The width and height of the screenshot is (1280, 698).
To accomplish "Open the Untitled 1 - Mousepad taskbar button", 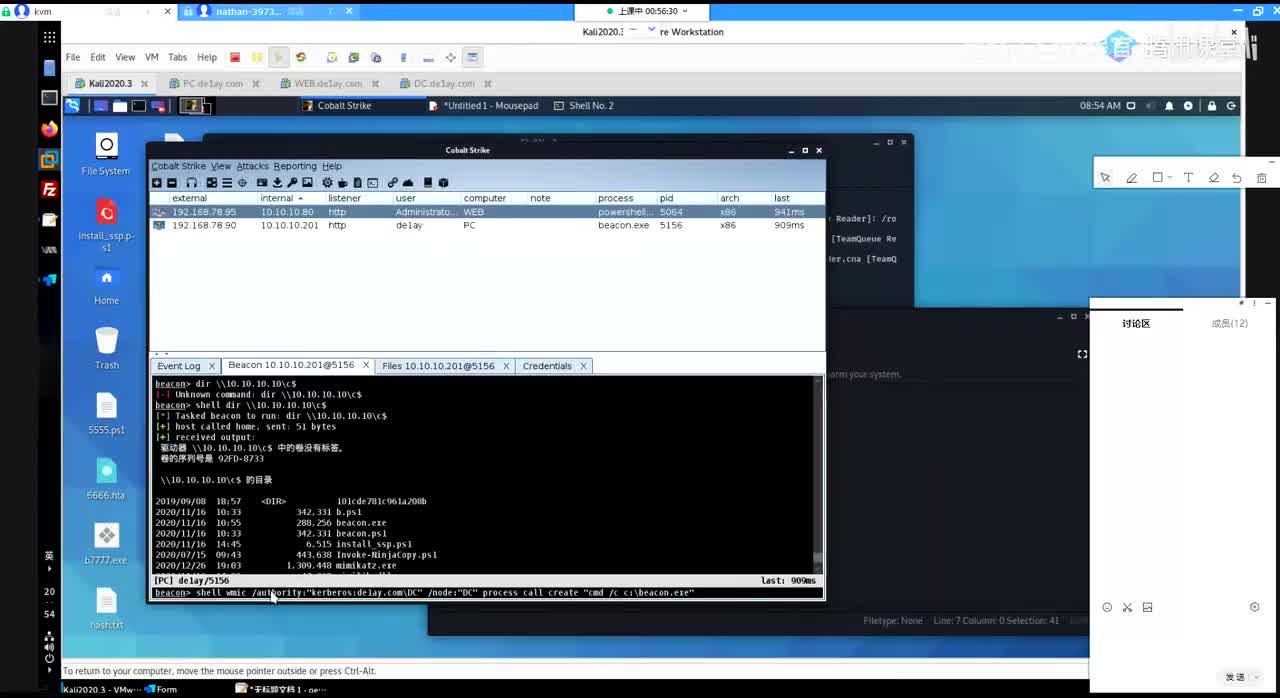I will click(484, 106).
